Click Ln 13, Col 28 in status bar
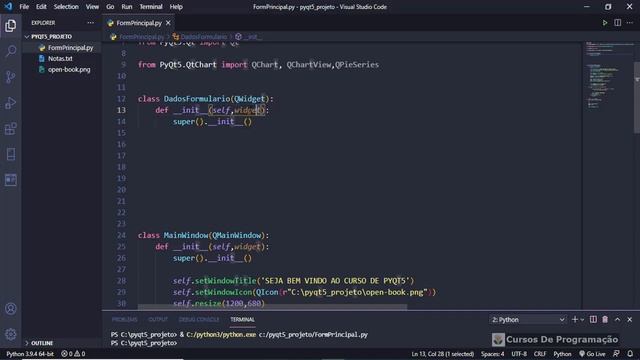Screen dimensions: 640x360 [442, 354]
